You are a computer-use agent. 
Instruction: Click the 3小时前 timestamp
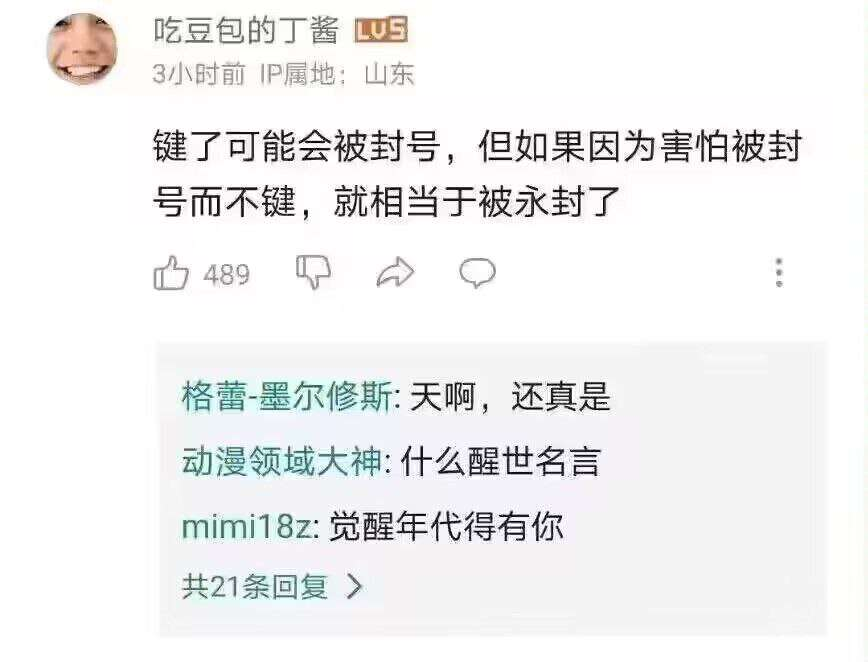coord(199,74)
